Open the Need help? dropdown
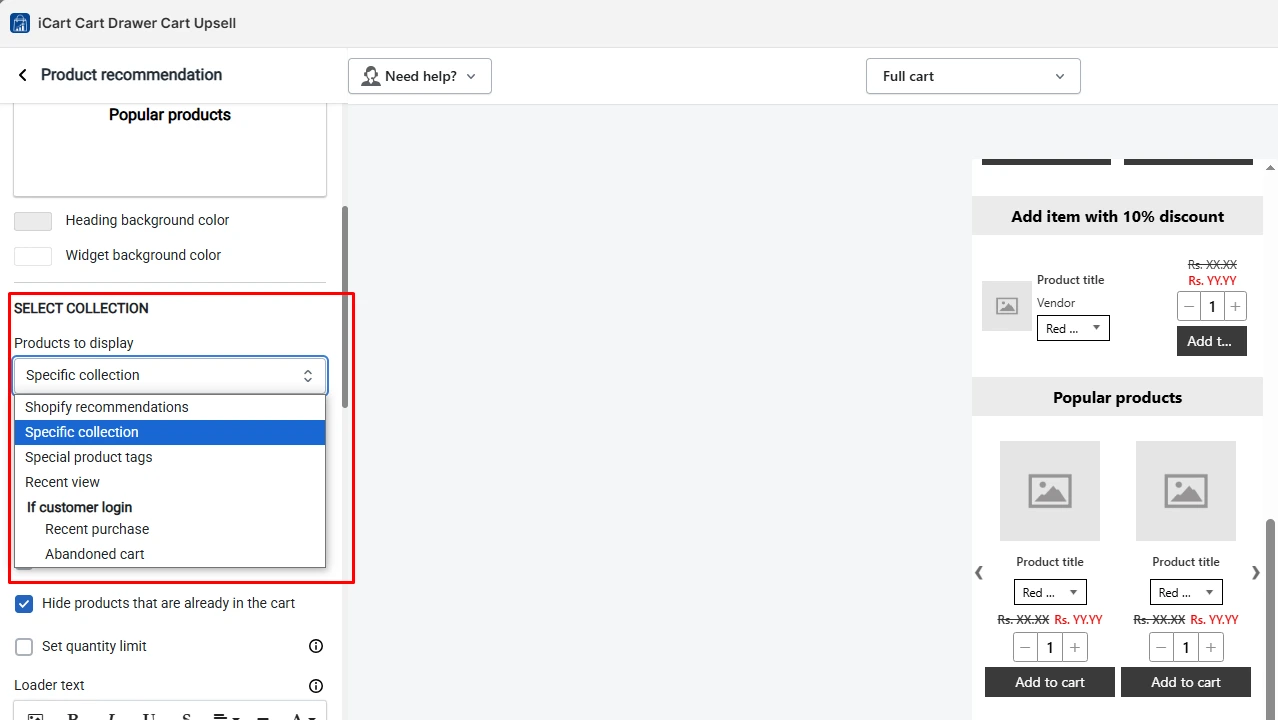 pyautogui.click(x=420, y=76)
